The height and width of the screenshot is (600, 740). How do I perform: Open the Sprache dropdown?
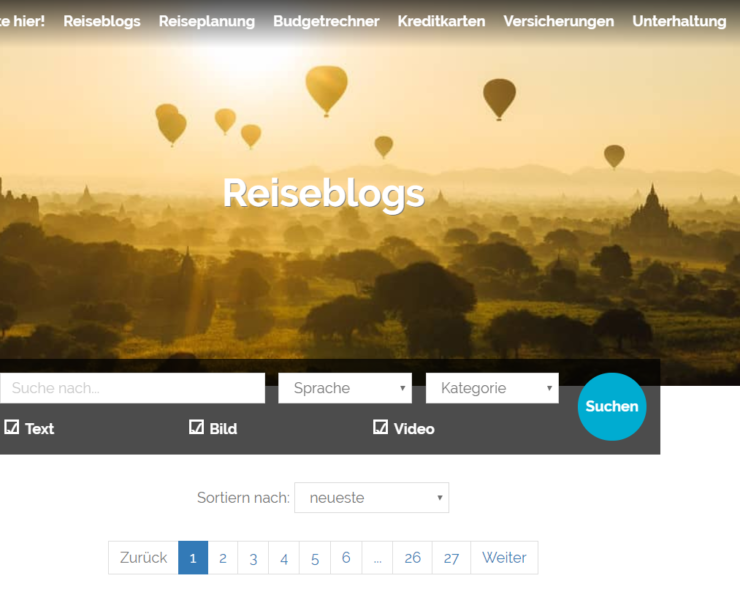coord(345,388)
